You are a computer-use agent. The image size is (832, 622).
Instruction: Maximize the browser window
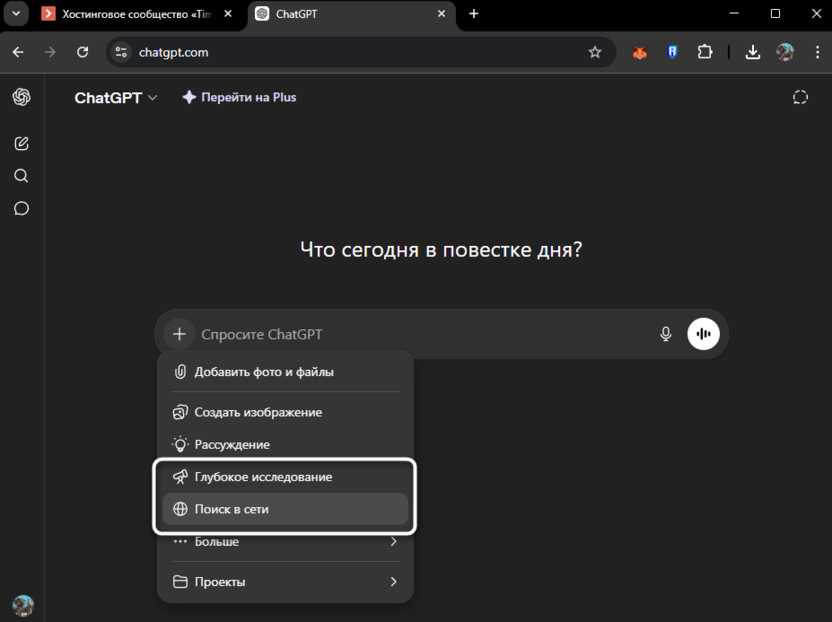click(x=775, y=14)
